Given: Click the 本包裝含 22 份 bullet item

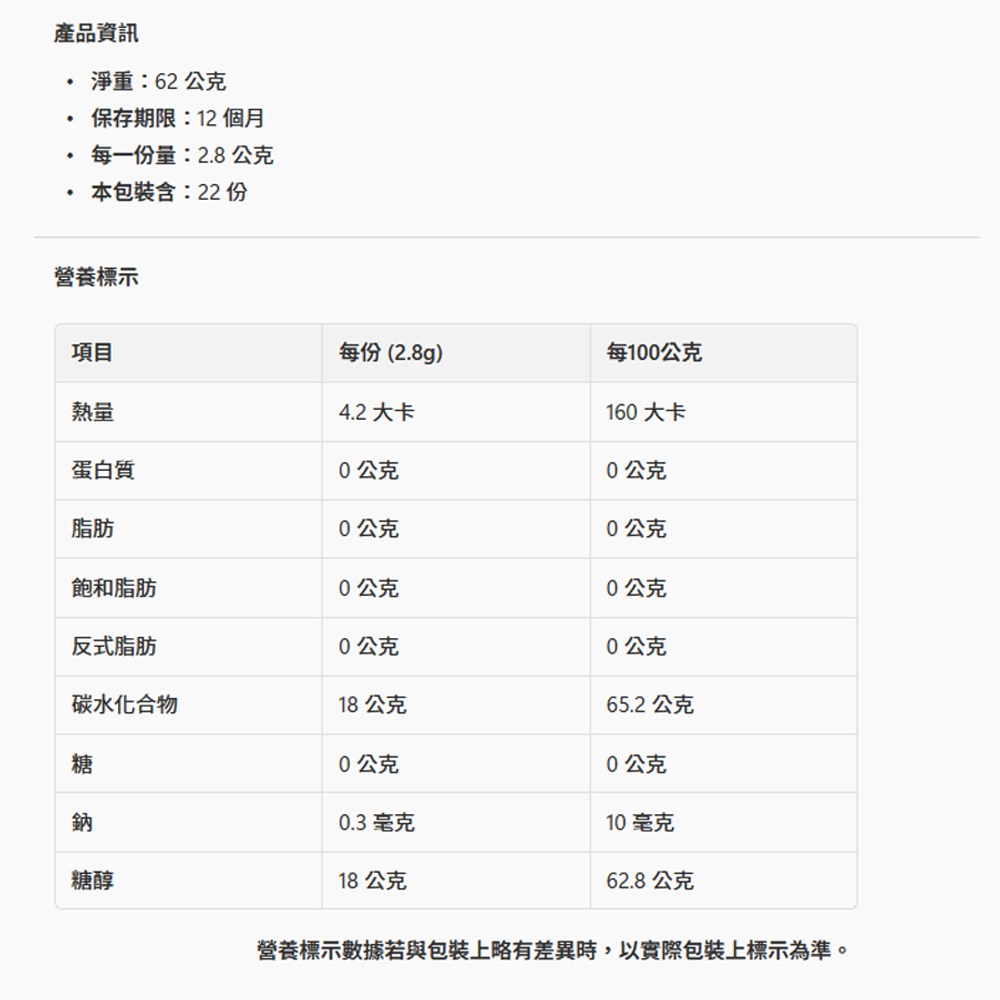Looking at the screenshot, I should coord(168,192).
